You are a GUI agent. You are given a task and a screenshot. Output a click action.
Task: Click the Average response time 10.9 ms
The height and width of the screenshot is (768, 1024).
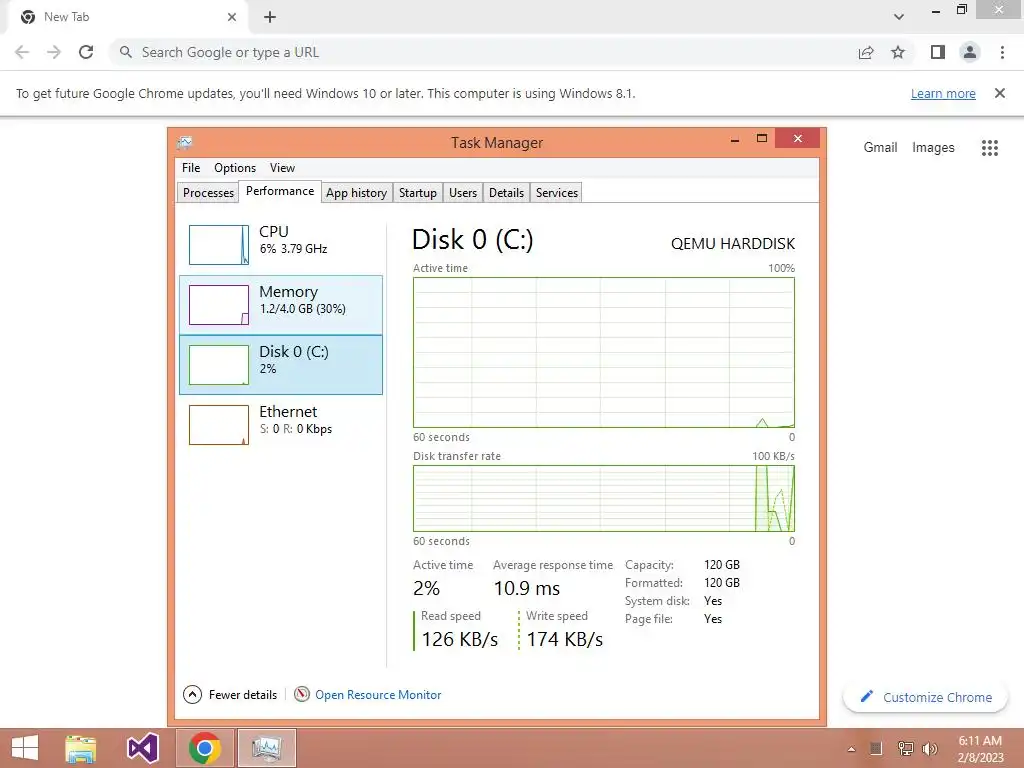tap(527, 588)
